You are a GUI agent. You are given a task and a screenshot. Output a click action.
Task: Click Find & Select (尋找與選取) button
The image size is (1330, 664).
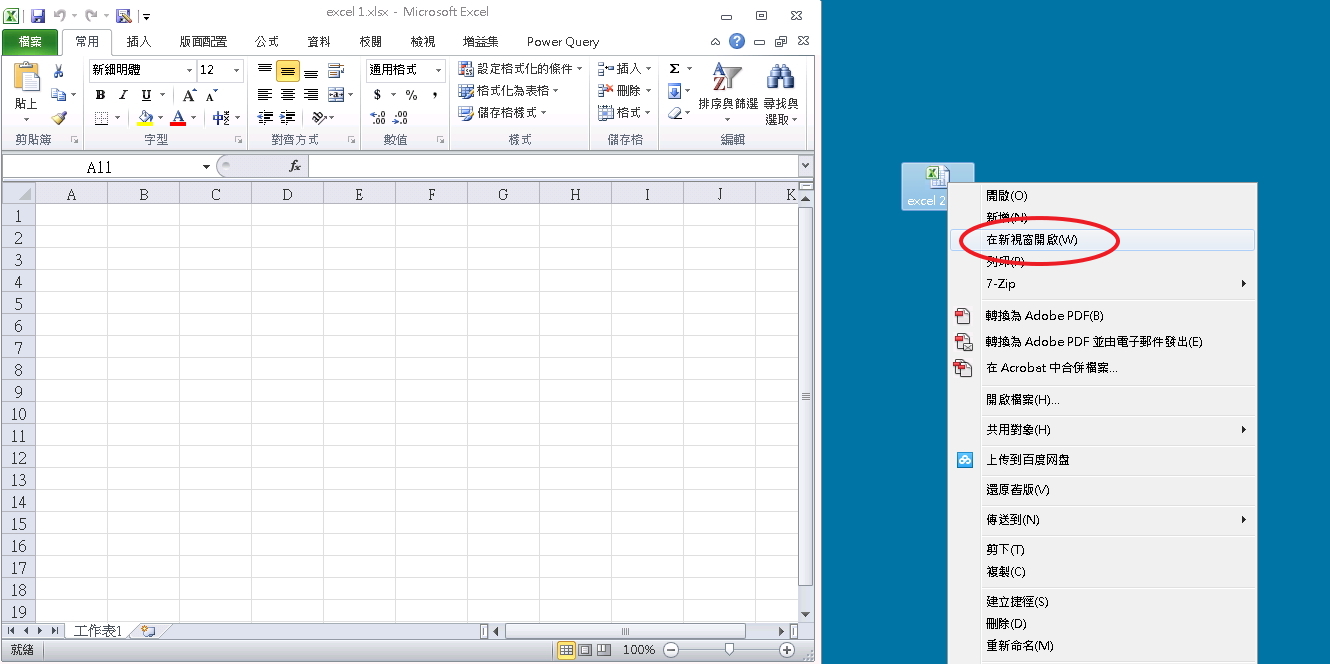point(781,93)
